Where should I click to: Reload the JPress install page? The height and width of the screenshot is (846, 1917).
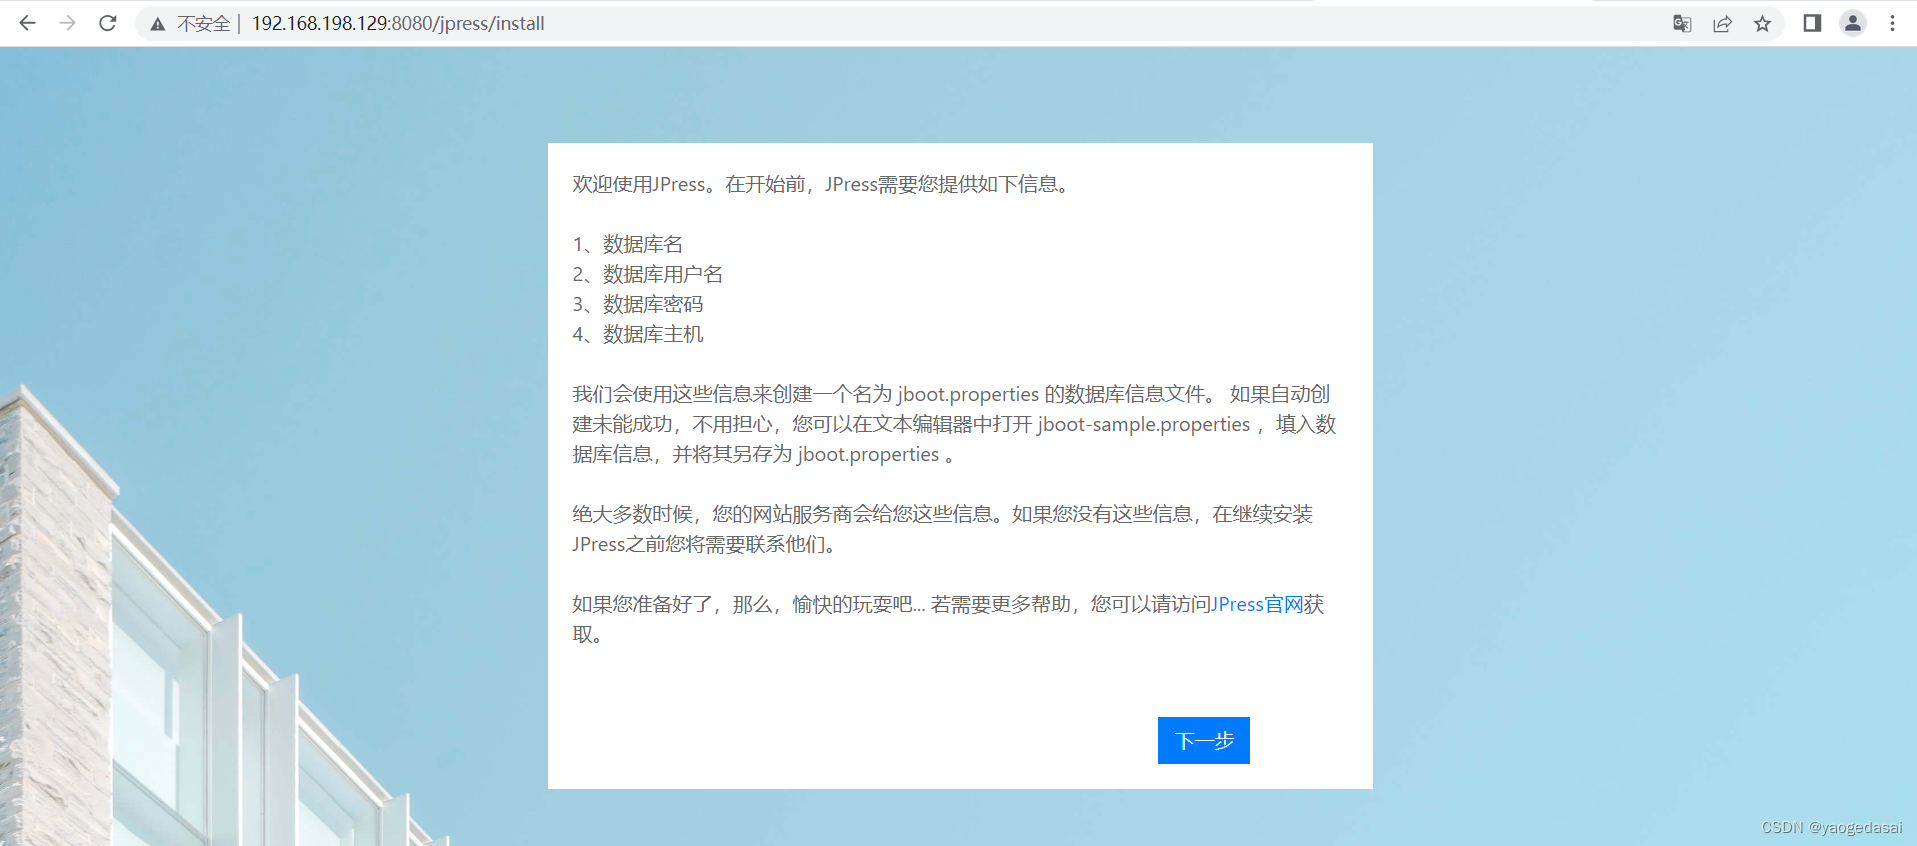tap(108, 23)
